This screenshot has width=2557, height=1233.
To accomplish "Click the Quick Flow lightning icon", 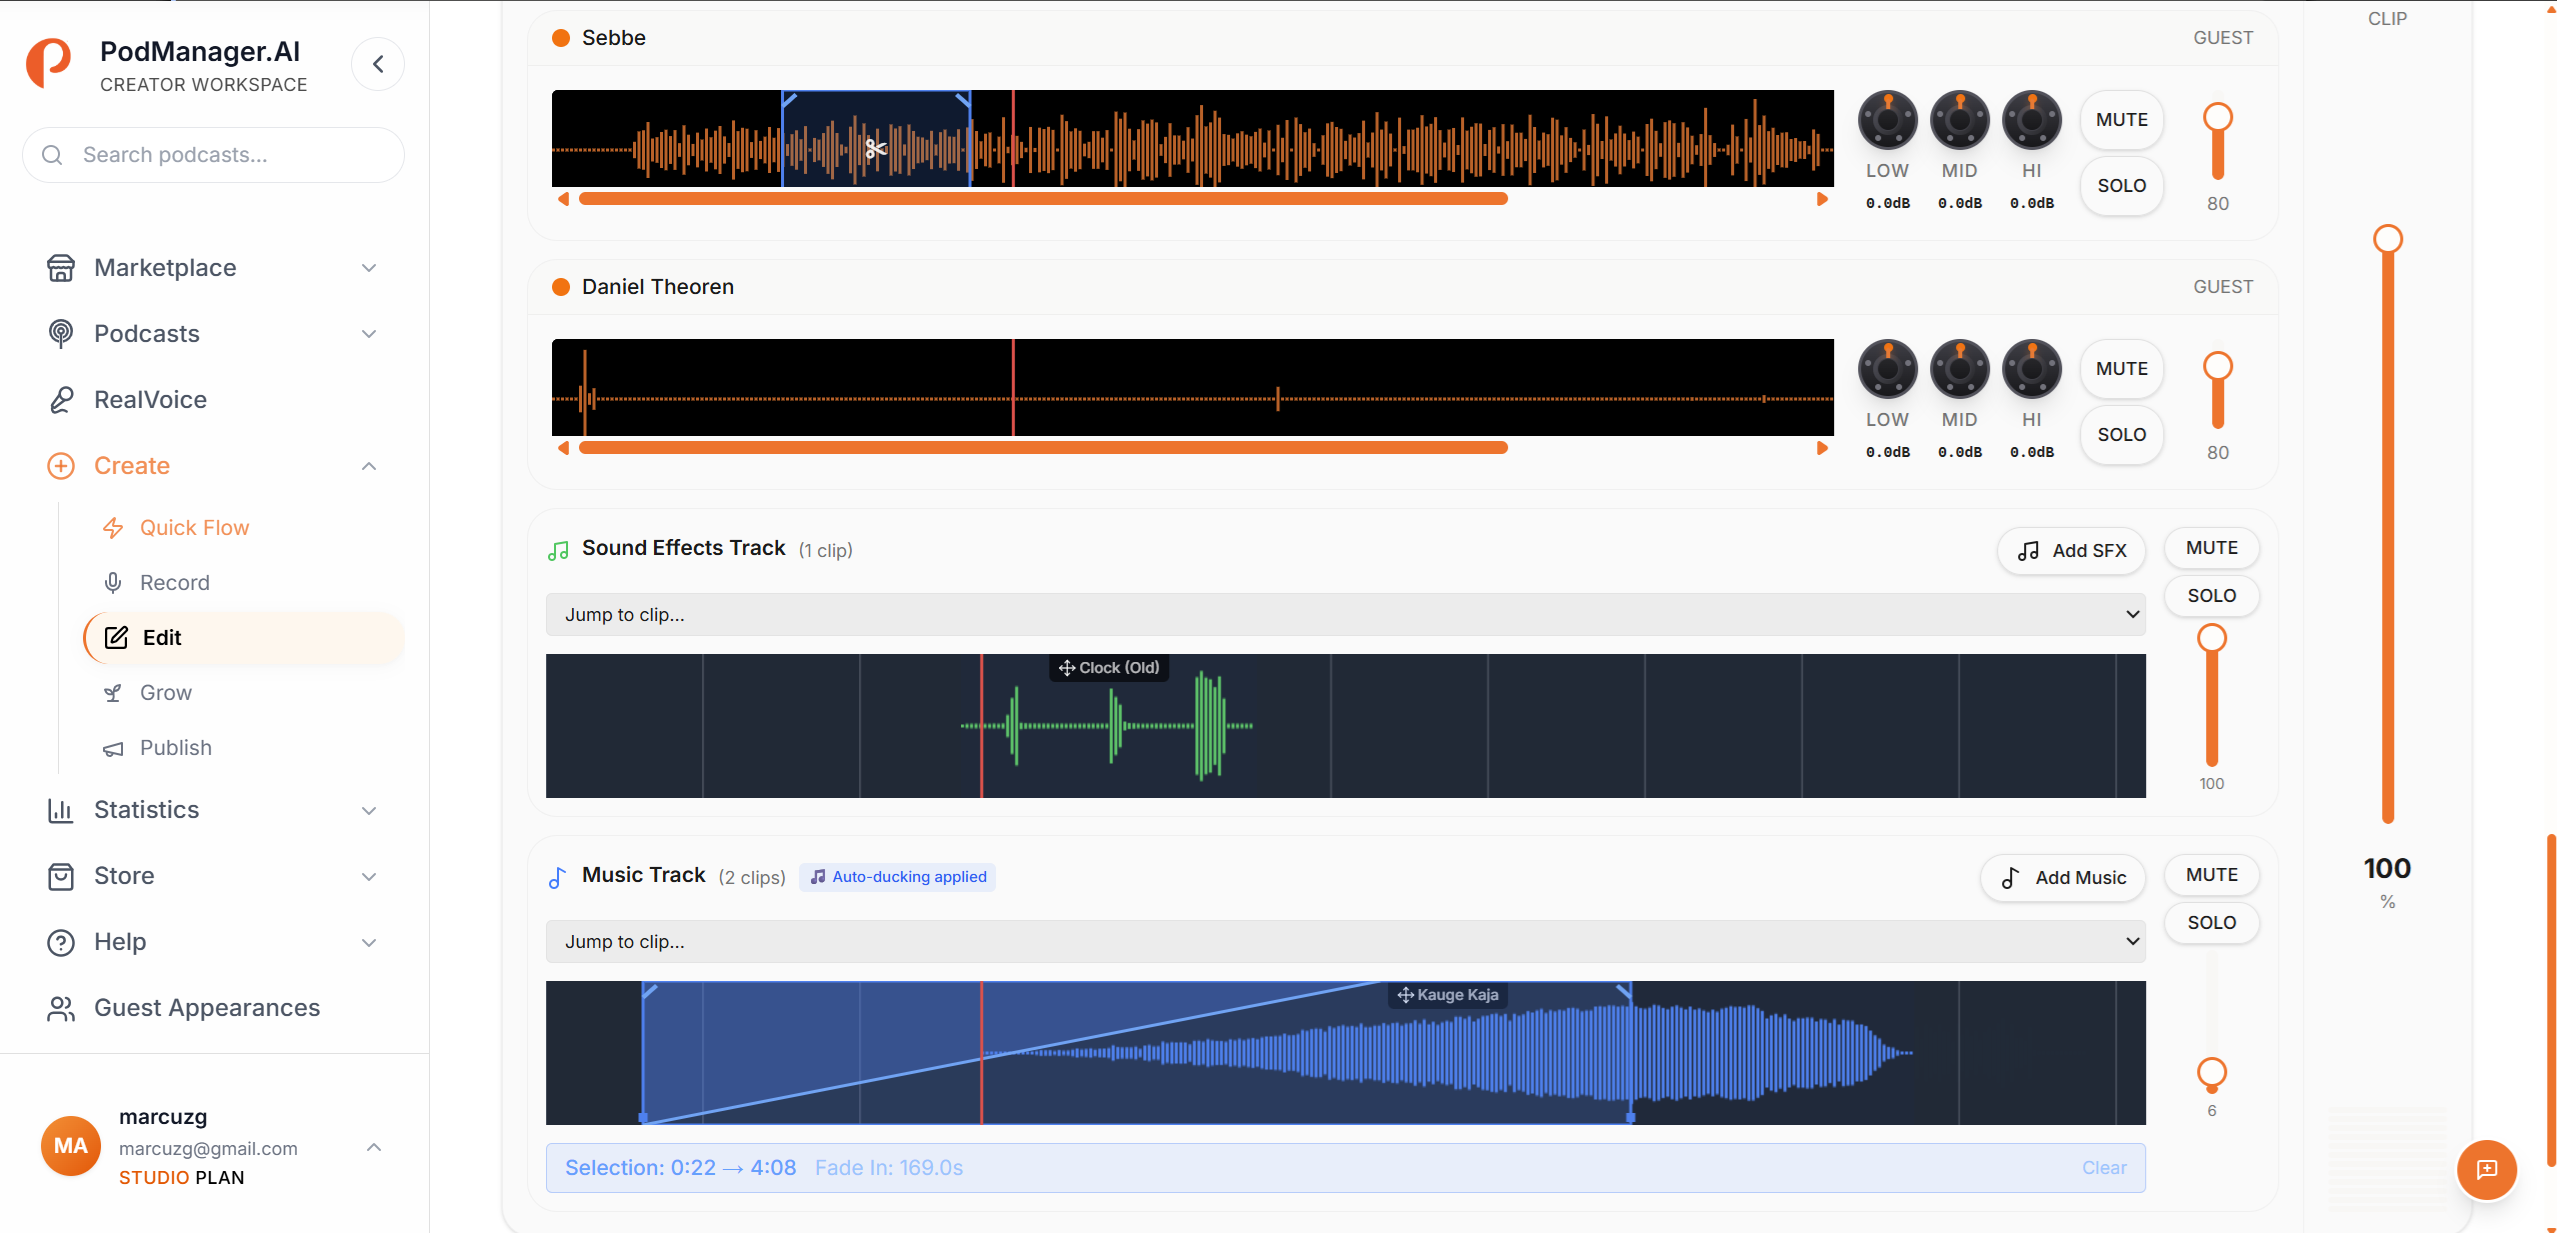I will click(x=113, y=528).
